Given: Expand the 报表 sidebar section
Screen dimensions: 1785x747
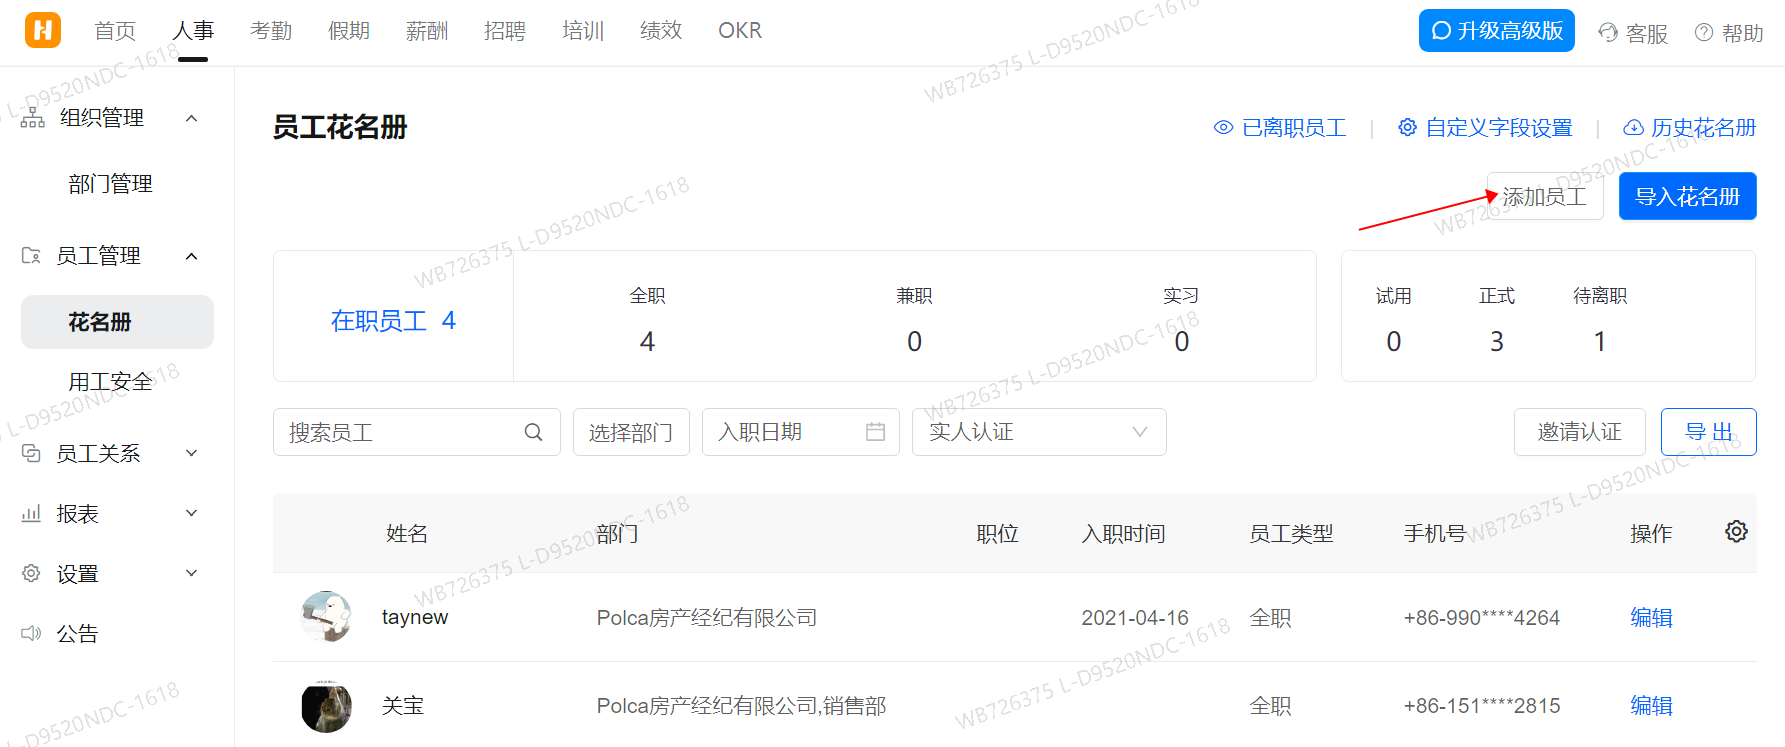Looking at the screenshot, I should [192, 513].
